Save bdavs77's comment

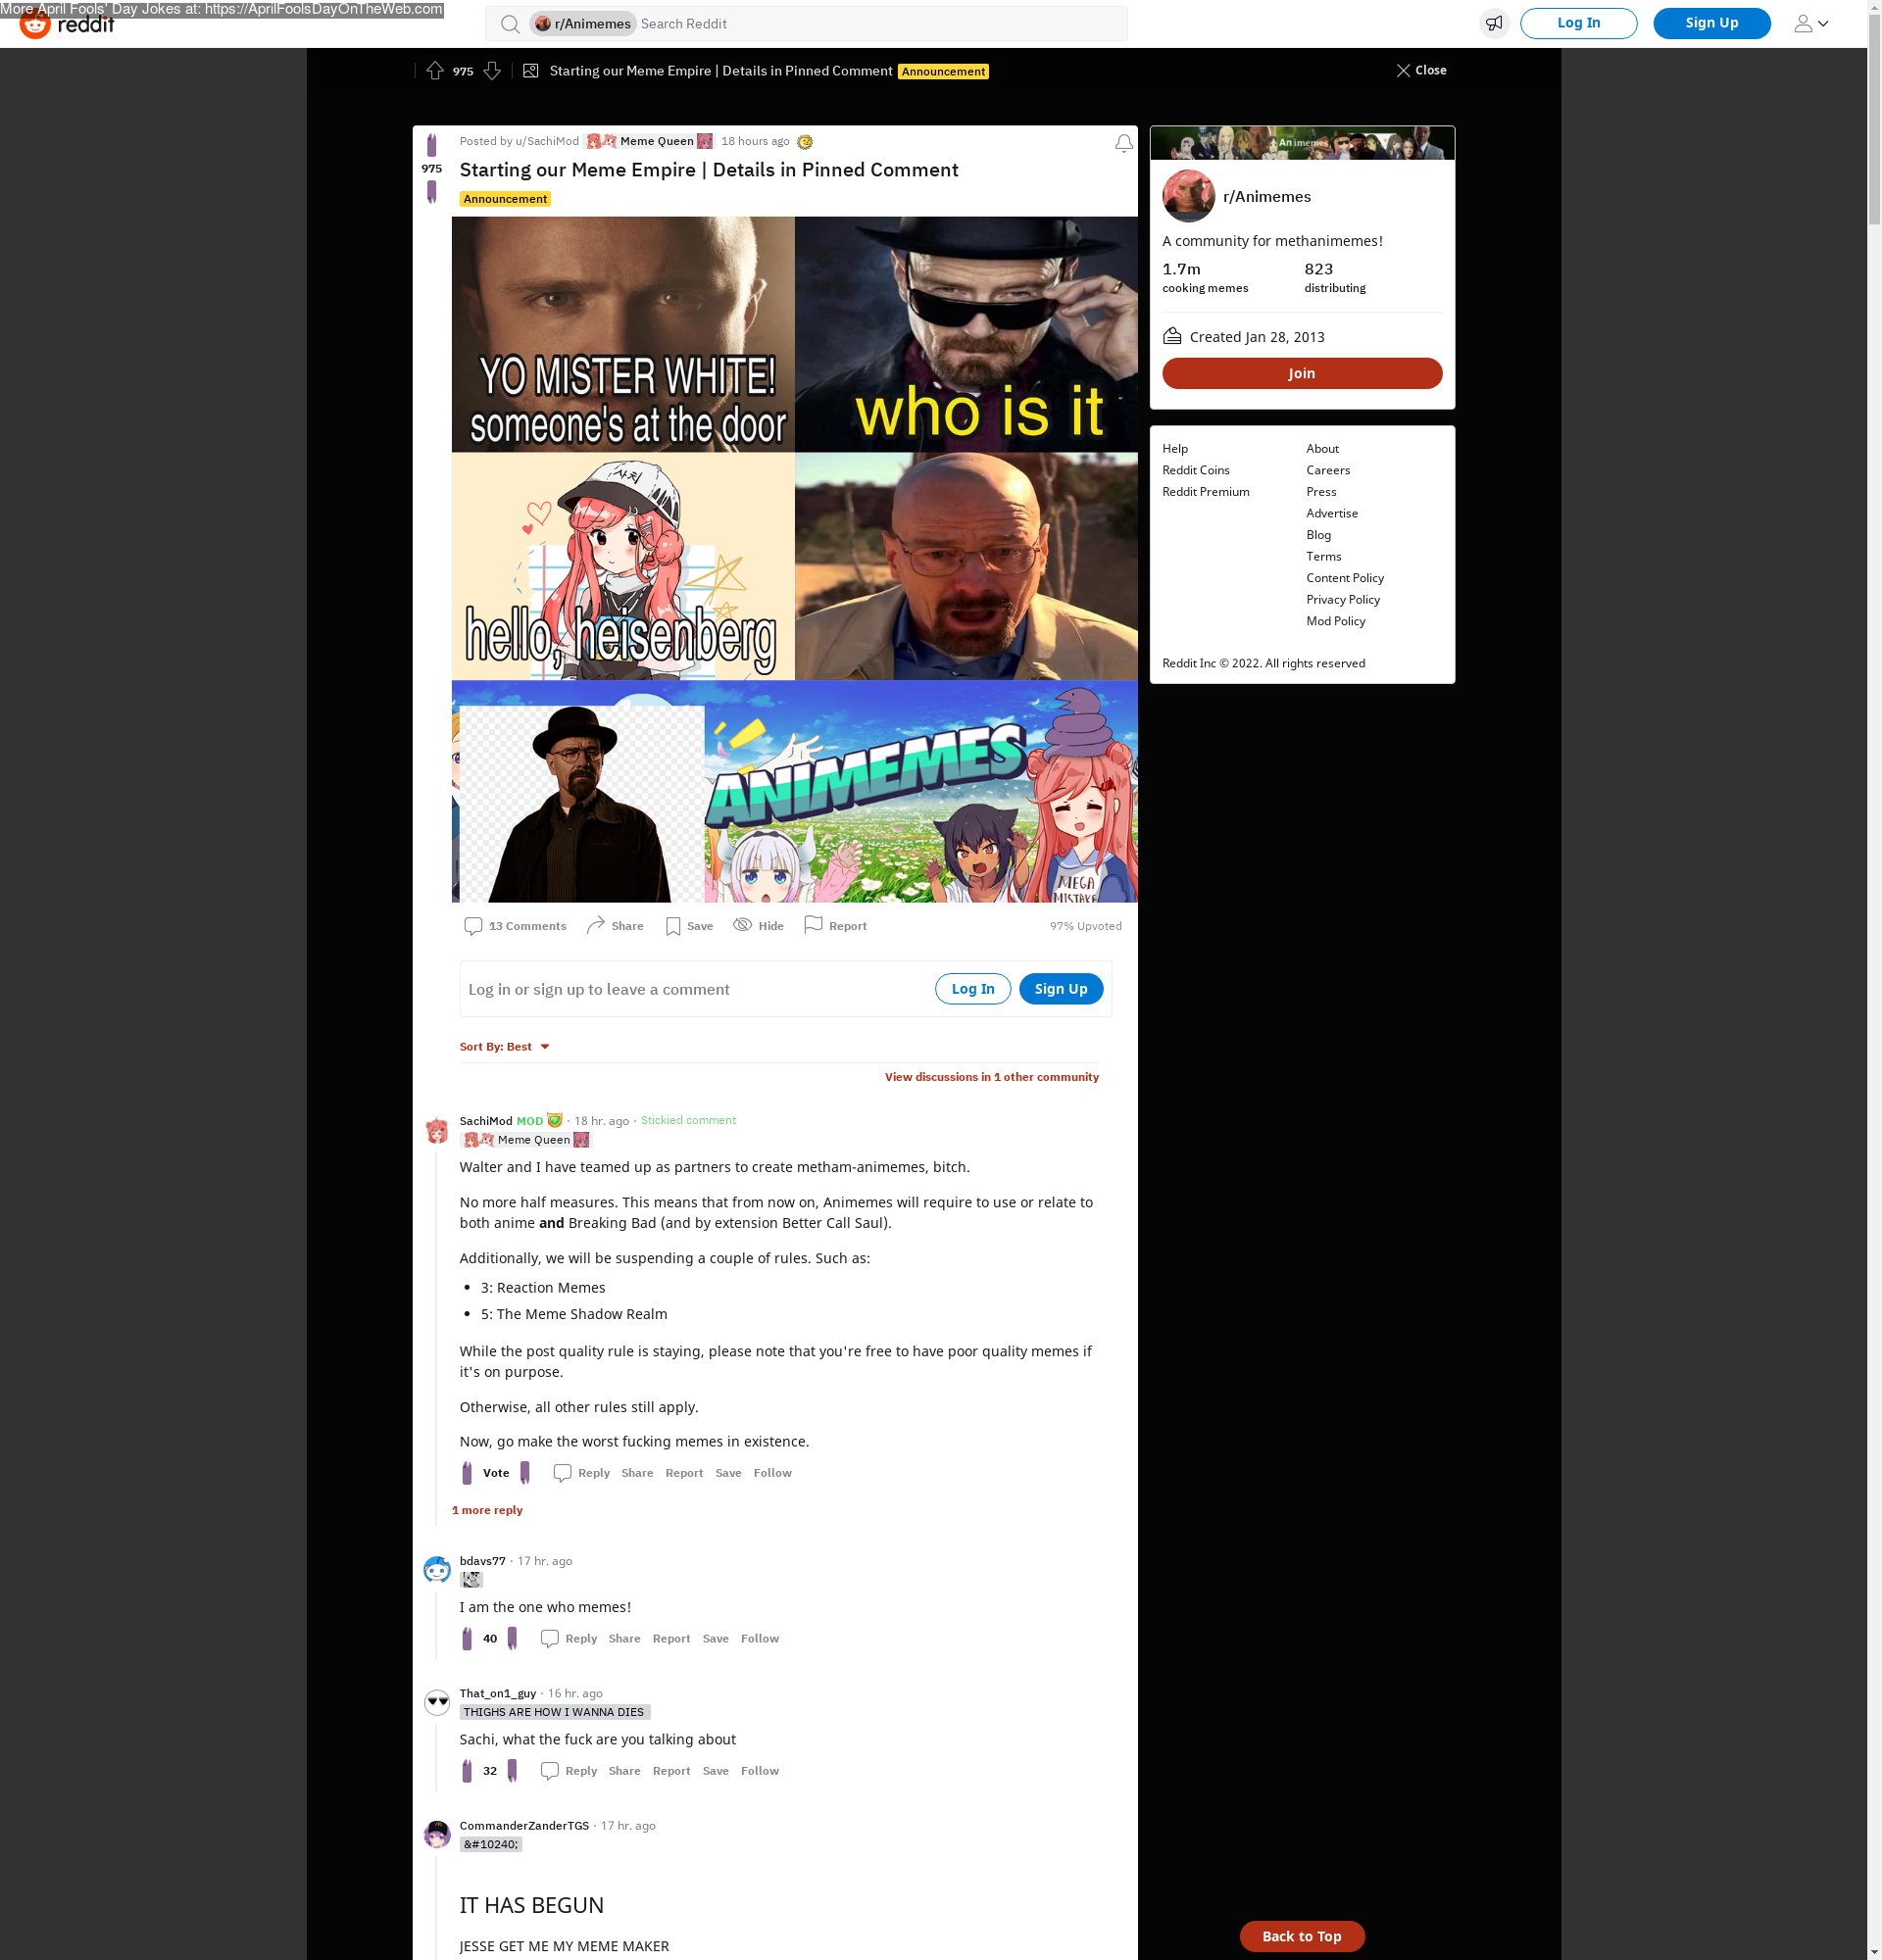click(x=715, y=1639)
